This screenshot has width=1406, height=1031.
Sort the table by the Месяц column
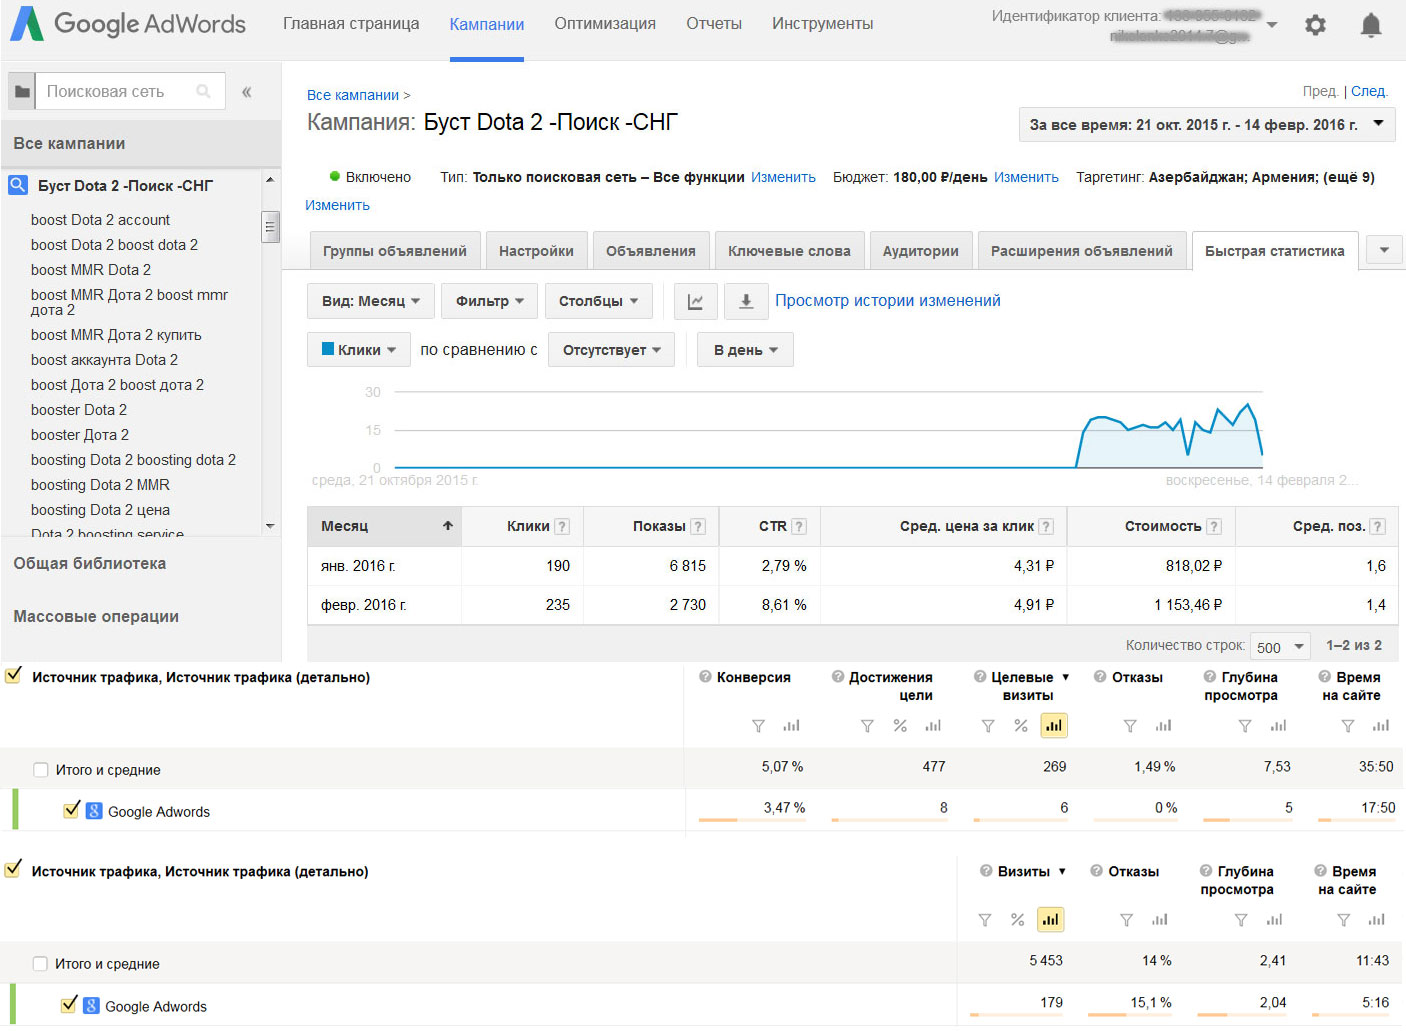(x=384, y=526)
